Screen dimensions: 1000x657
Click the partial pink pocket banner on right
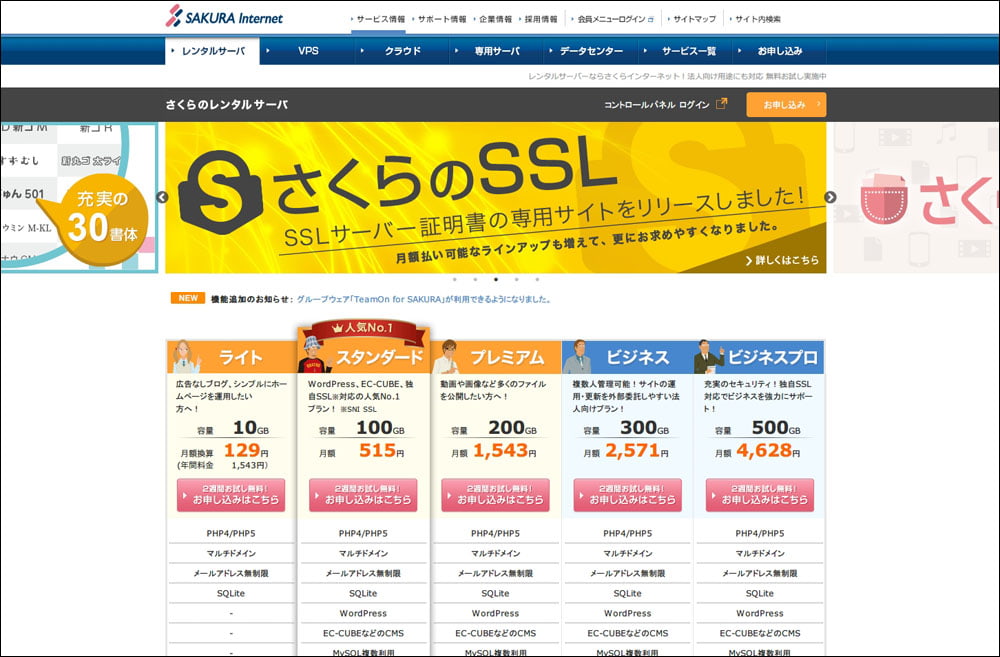coord(916,198)
